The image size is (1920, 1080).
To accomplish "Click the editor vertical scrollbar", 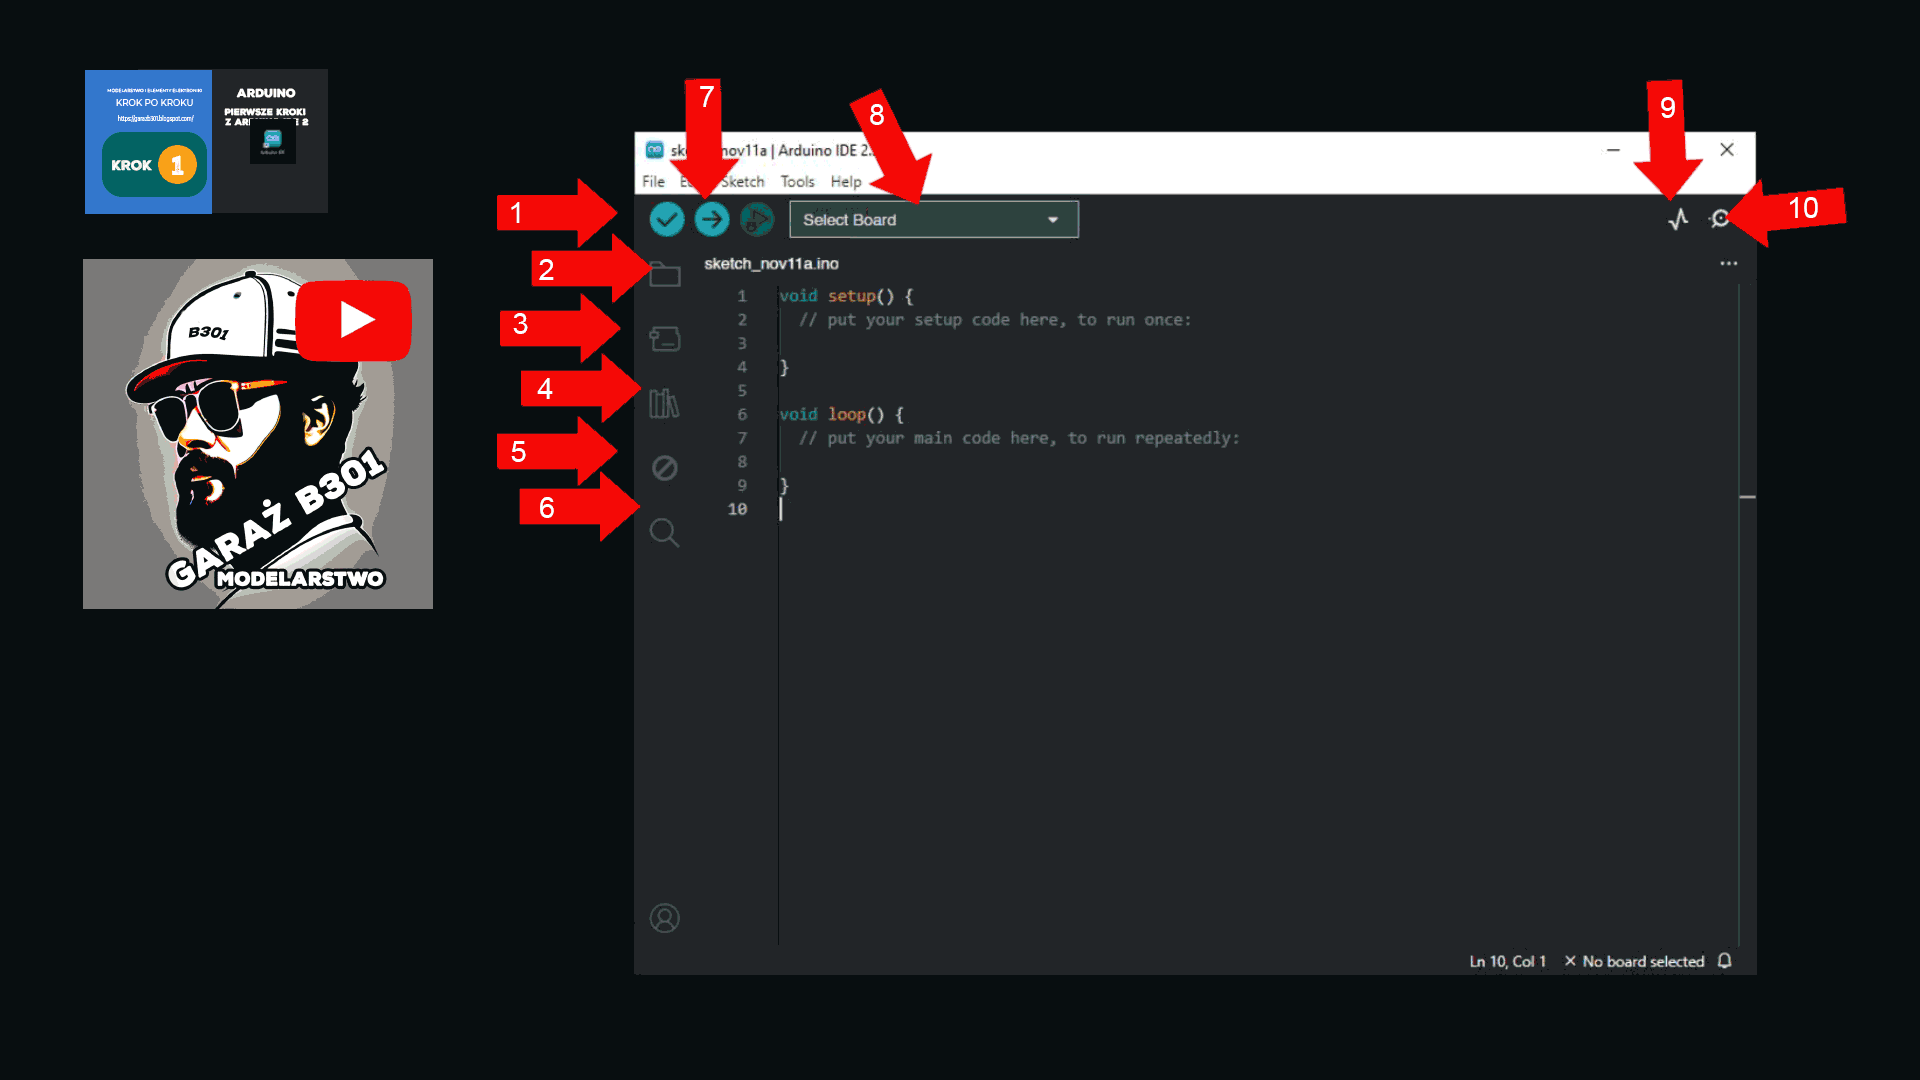I will pyautogui.click(x=1747, y=615).
